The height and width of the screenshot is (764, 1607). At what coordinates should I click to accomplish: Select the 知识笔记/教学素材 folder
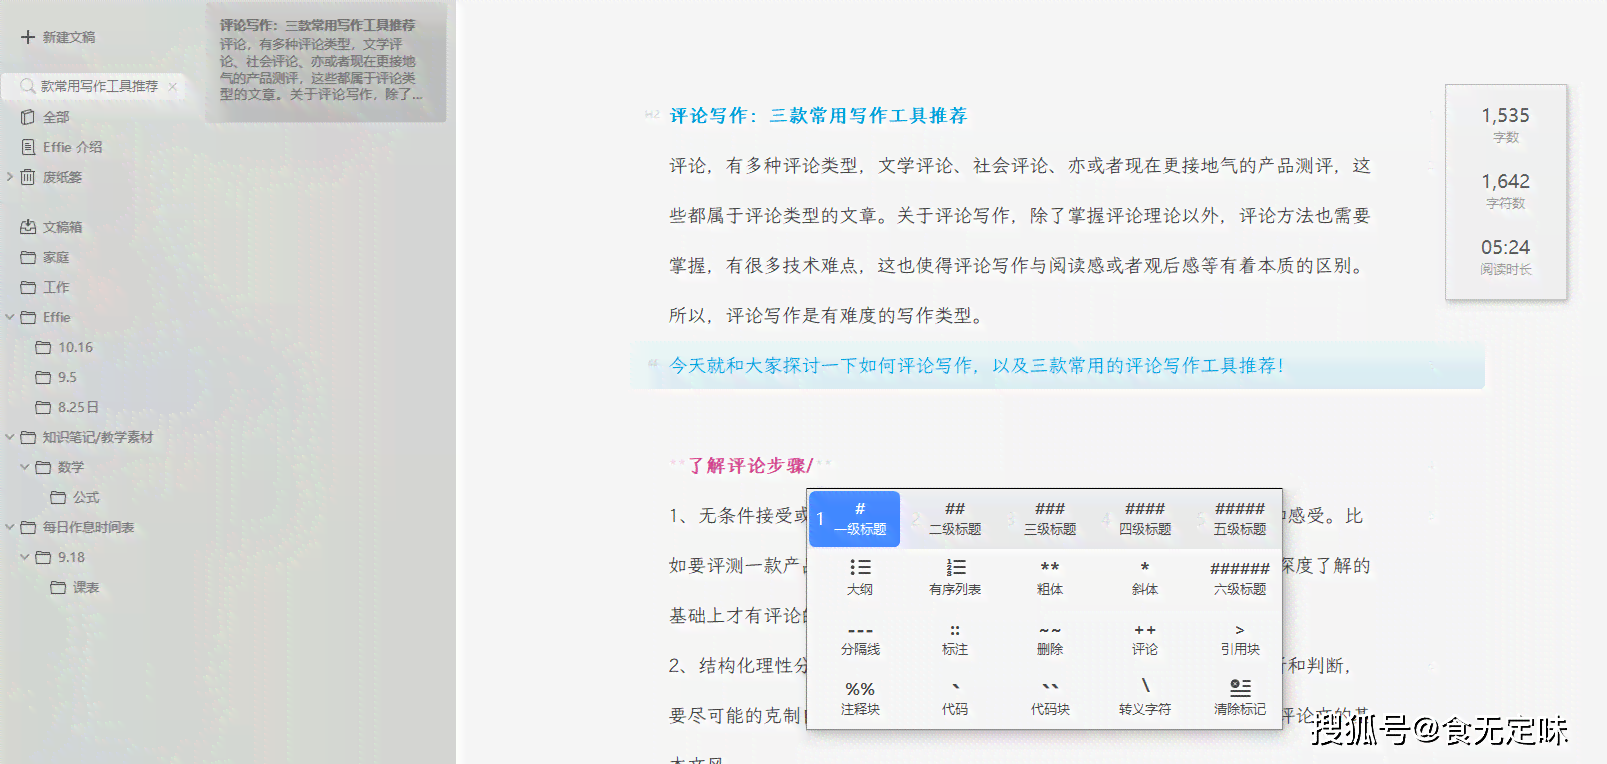[98, 437]
